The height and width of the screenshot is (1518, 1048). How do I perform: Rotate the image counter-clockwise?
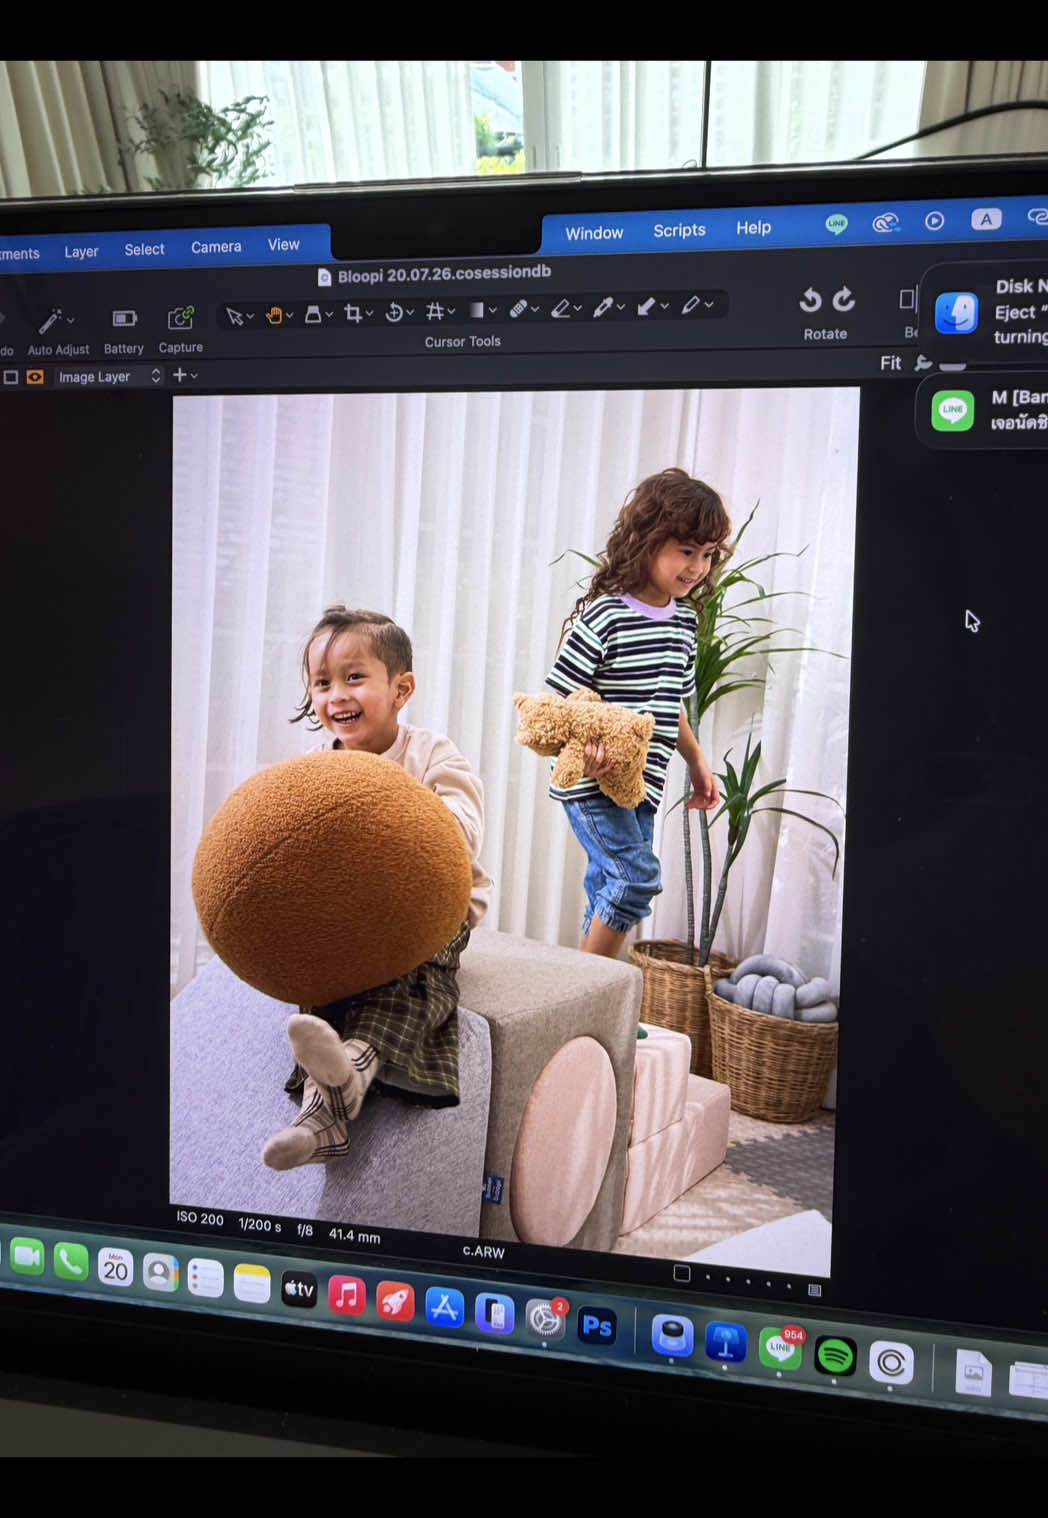point(810,300)
